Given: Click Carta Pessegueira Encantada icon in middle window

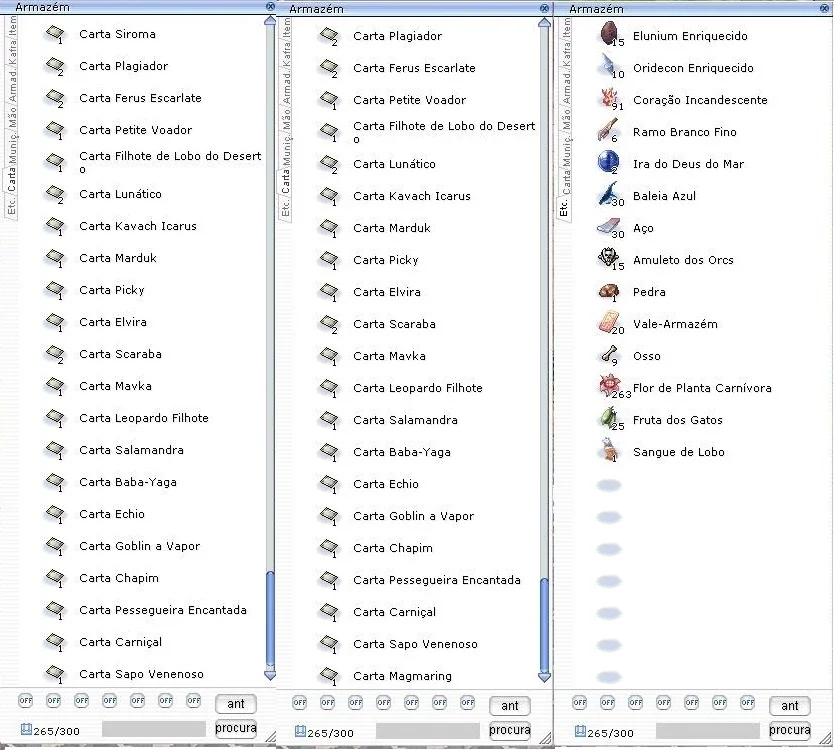Looking at the screenshot, I should [x=329, y=580].
